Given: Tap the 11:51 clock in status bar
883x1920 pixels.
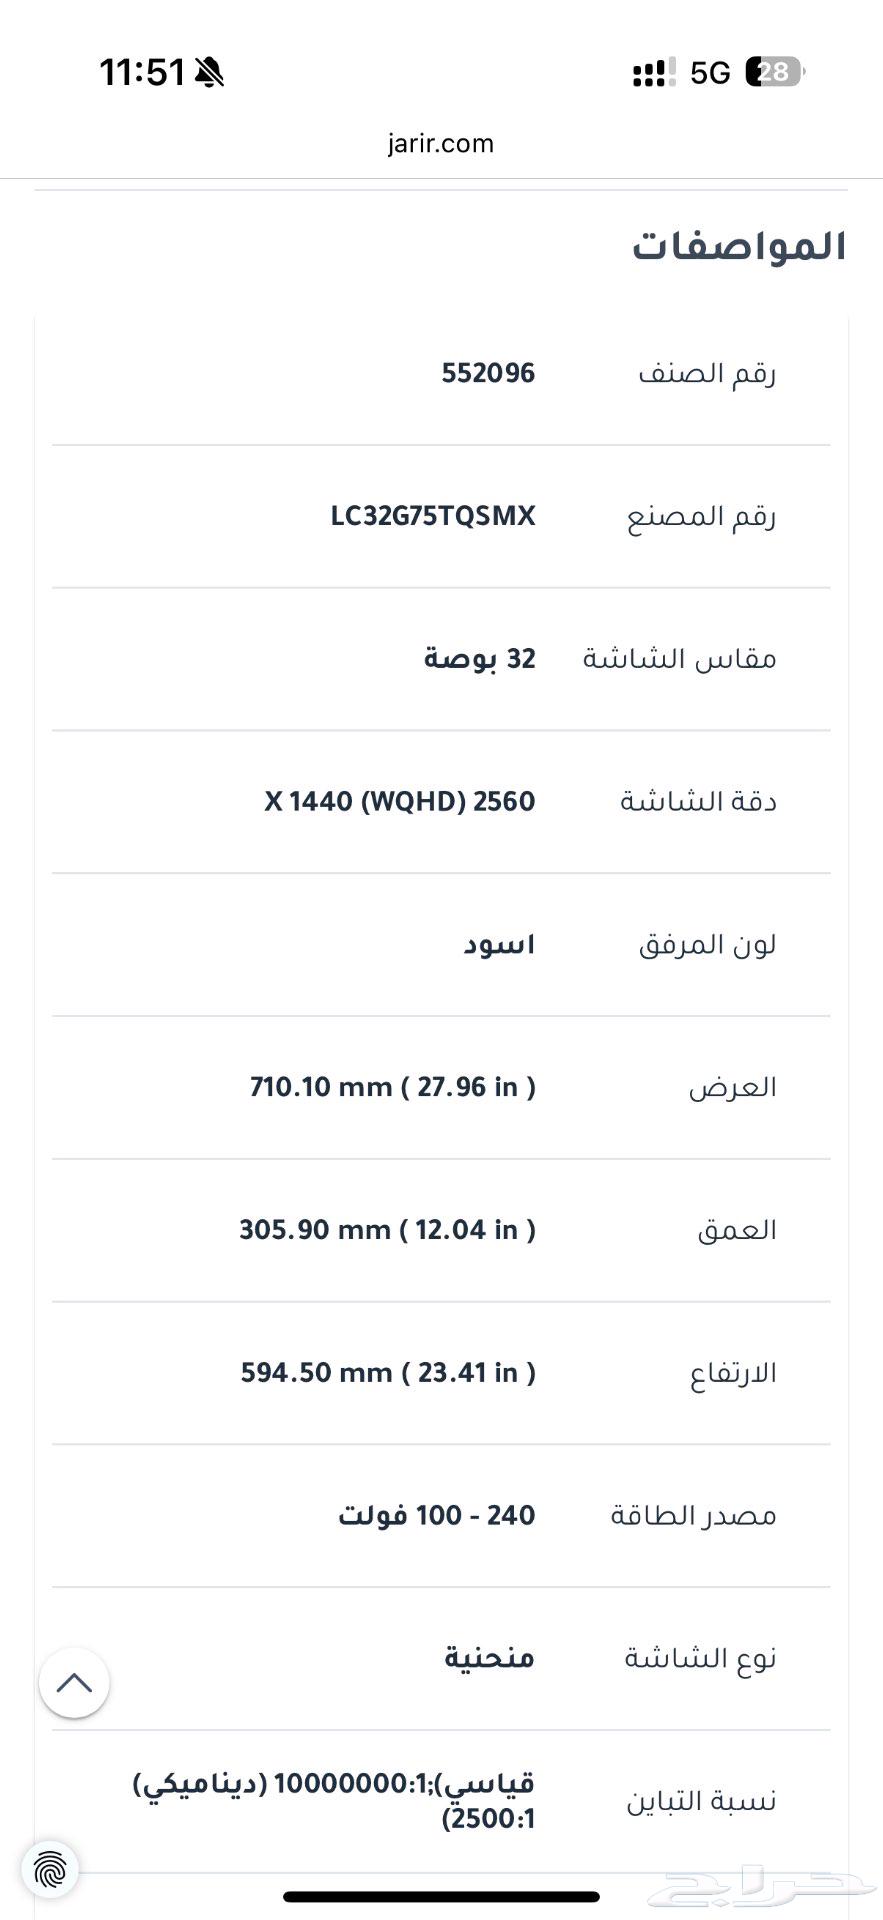Looking at the screenshot, I should tap(142, 73).
